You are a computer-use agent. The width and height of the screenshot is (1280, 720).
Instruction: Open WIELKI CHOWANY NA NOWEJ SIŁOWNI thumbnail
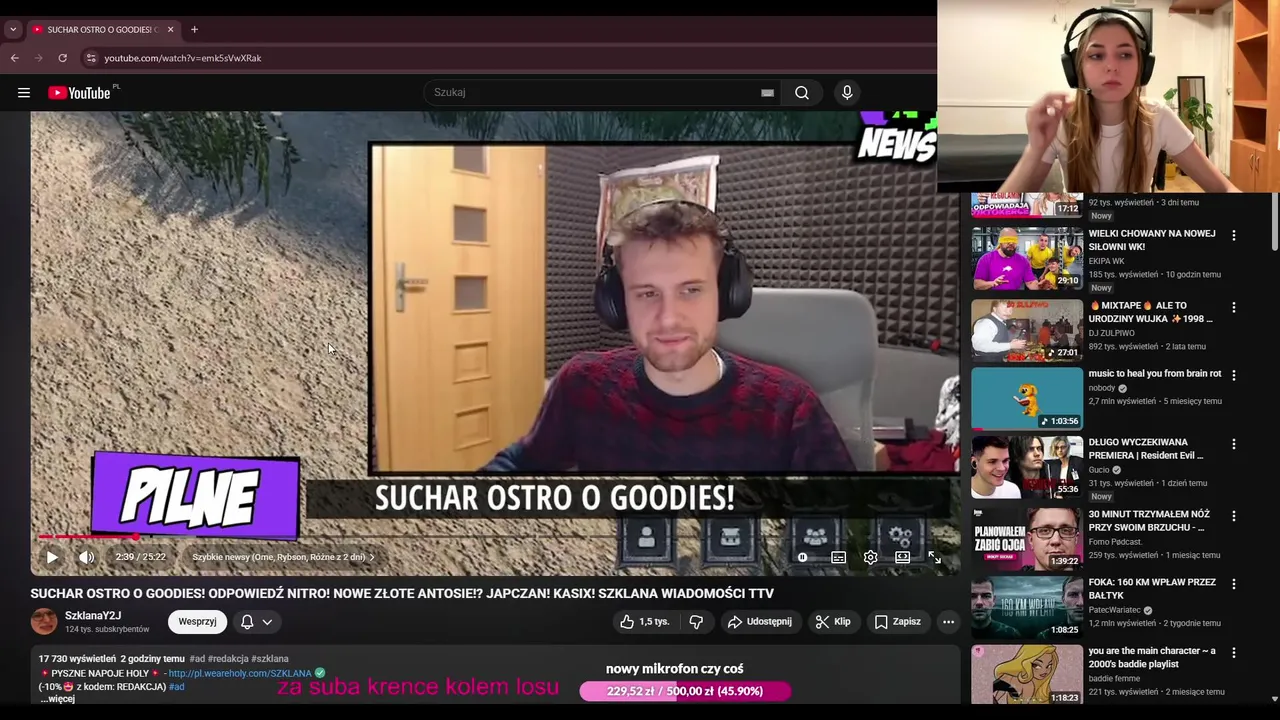1027,258
